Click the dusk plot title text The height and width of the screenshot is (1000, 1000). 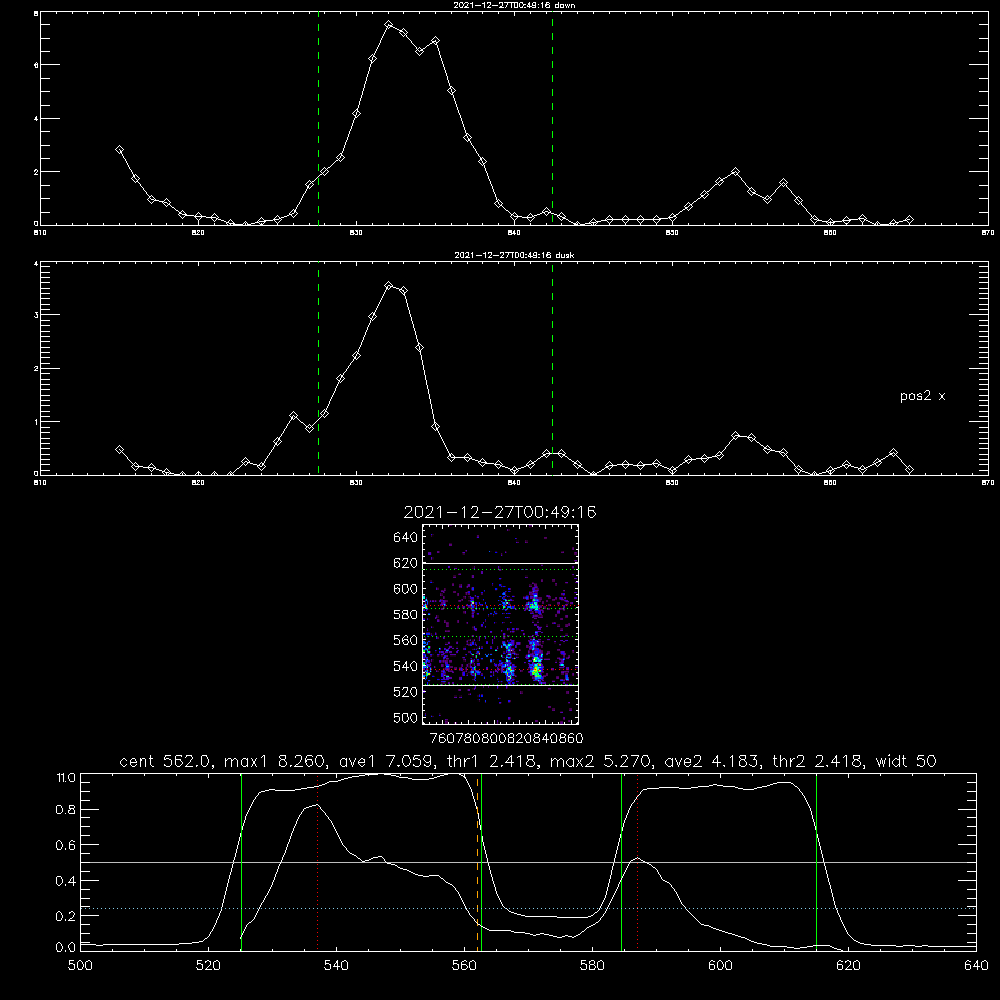click(514, 255)
